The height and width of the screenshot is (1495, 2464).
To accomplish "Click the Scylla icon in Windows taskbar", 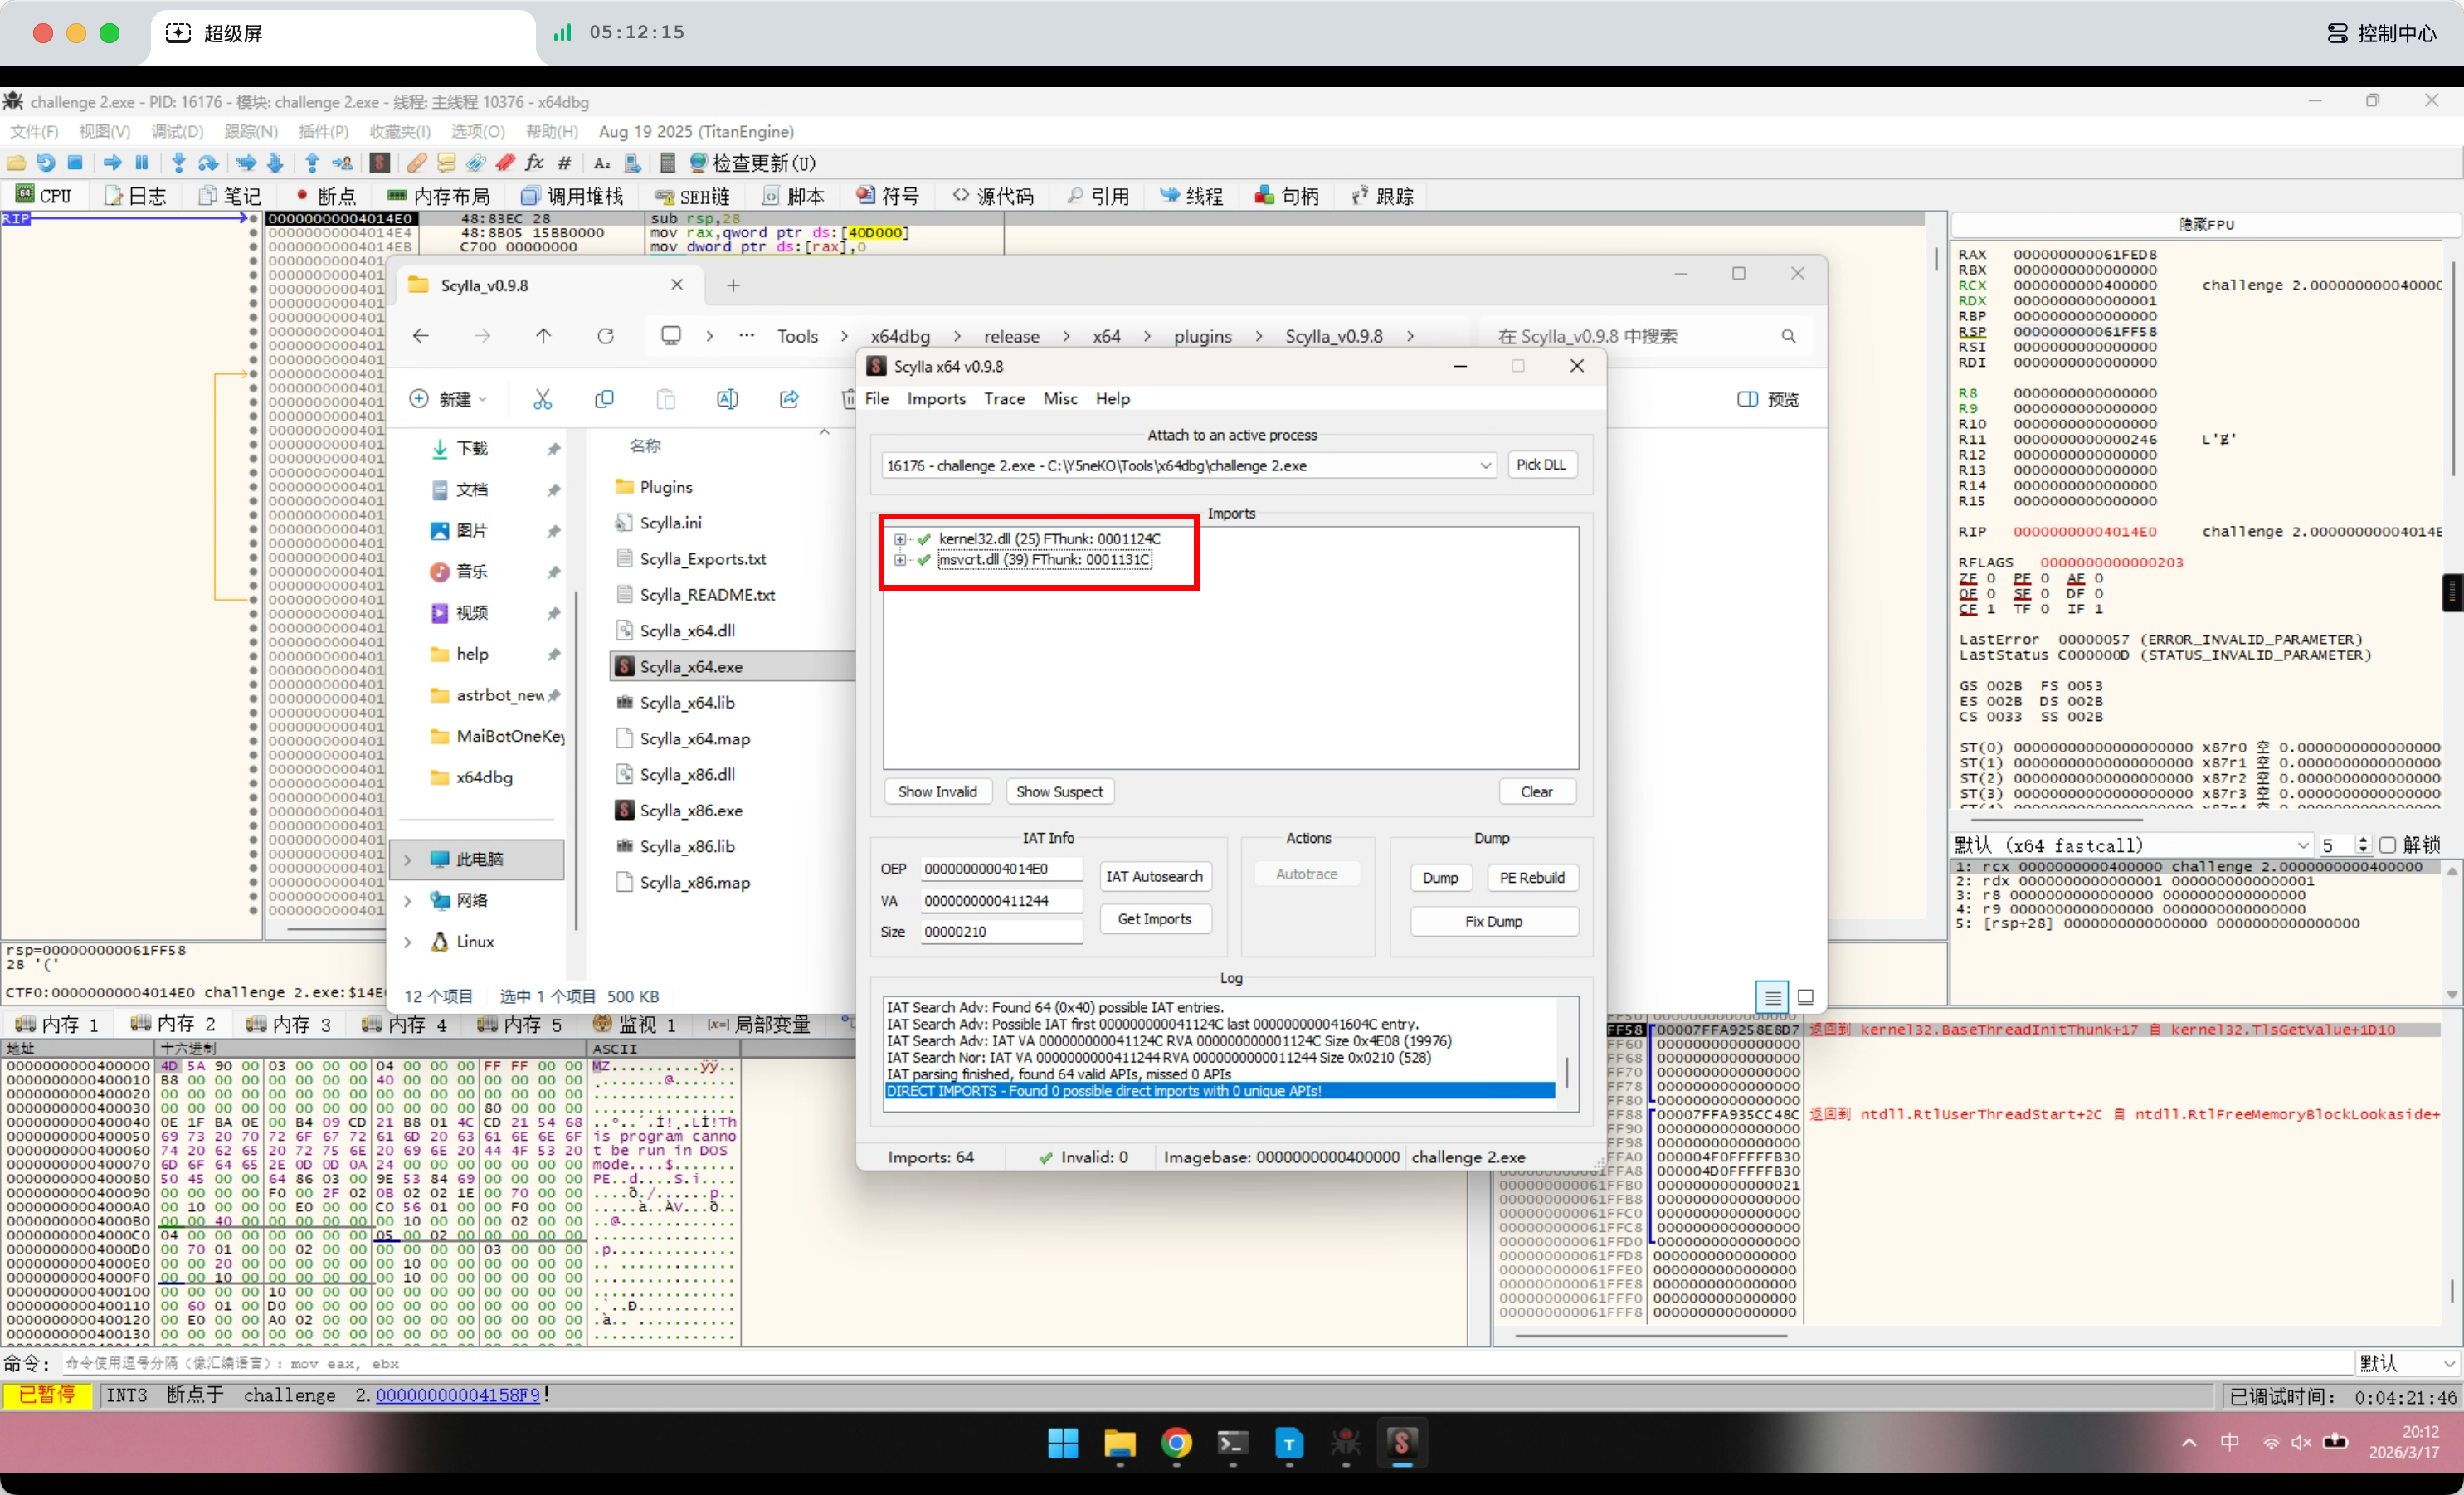I will pos(1401,1442).
